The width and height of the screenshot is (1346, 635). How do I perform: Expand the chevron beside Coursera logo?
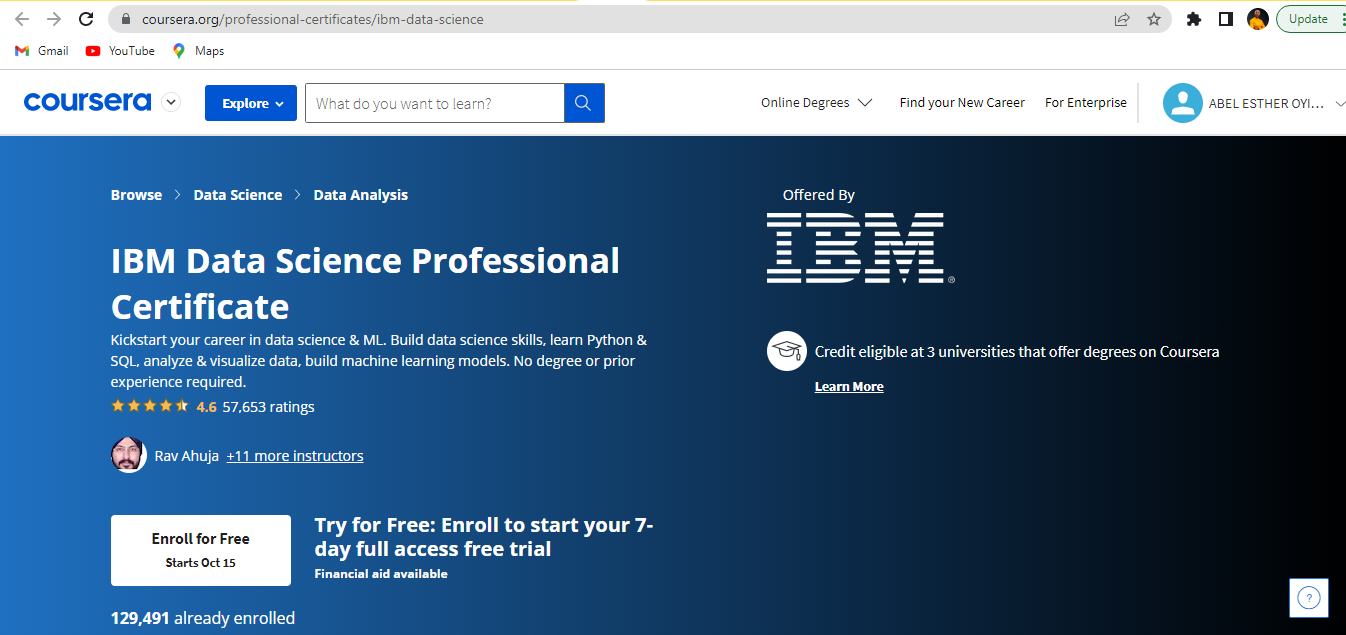pos(171,102)
